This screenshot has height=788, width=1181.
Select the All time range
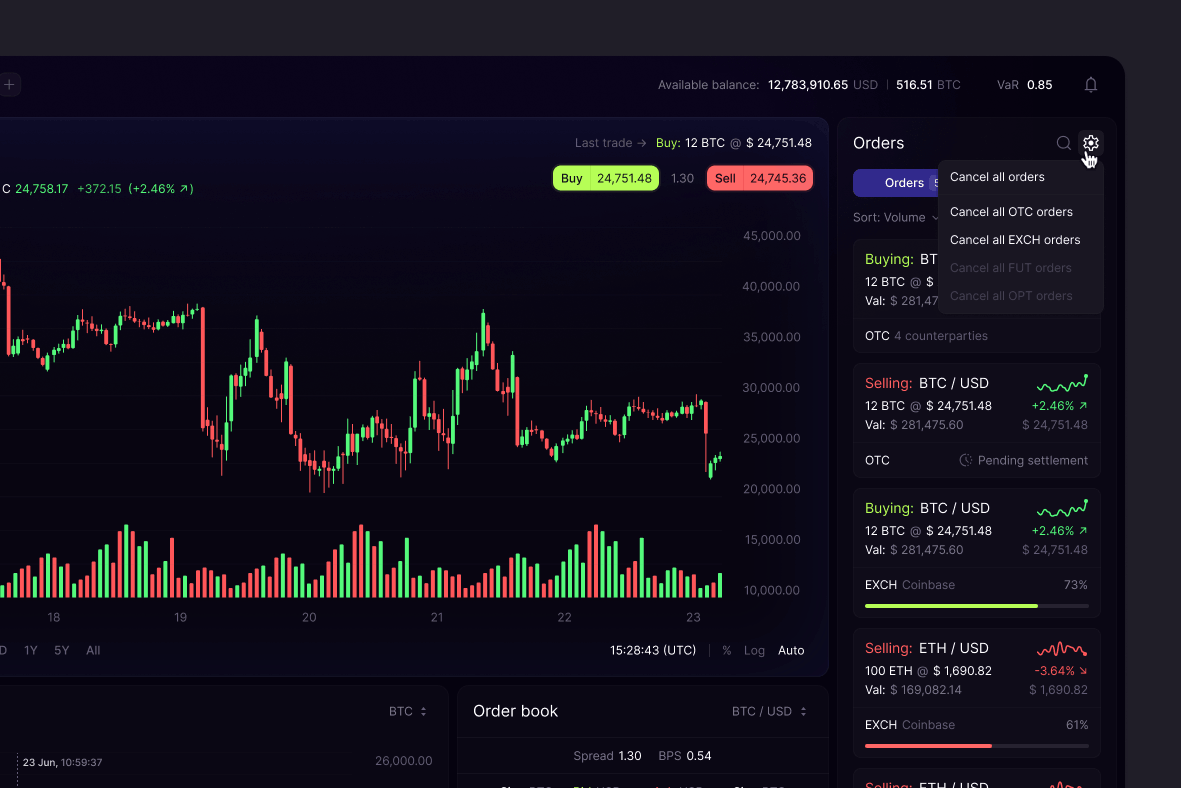coord(93,650)
